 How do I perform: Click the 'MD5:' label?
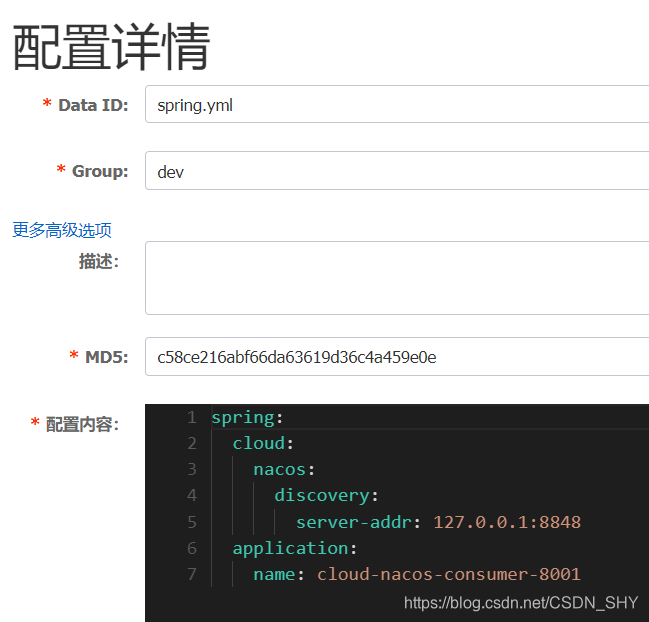point(107,357)
